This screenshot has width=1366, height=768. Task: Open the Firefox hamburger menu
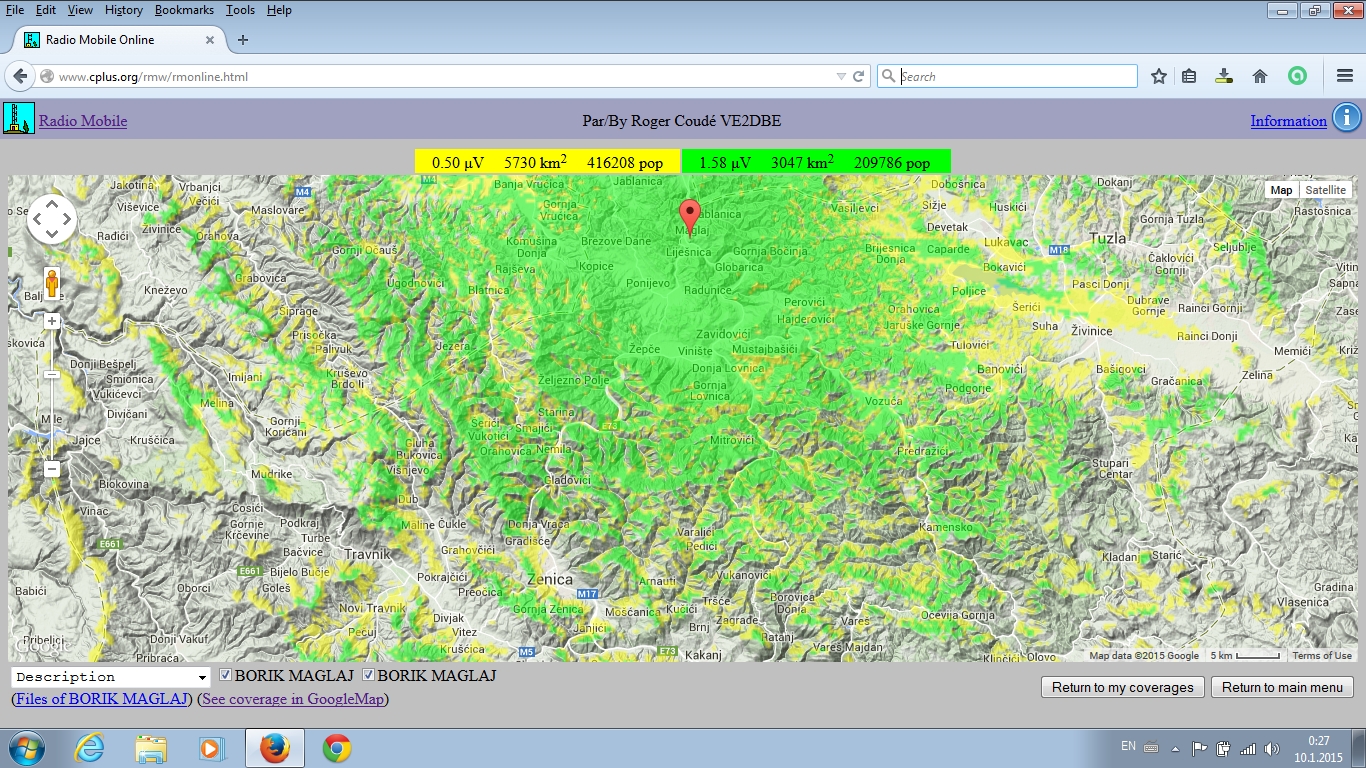pyautogui.click(x=1345, y=76)
